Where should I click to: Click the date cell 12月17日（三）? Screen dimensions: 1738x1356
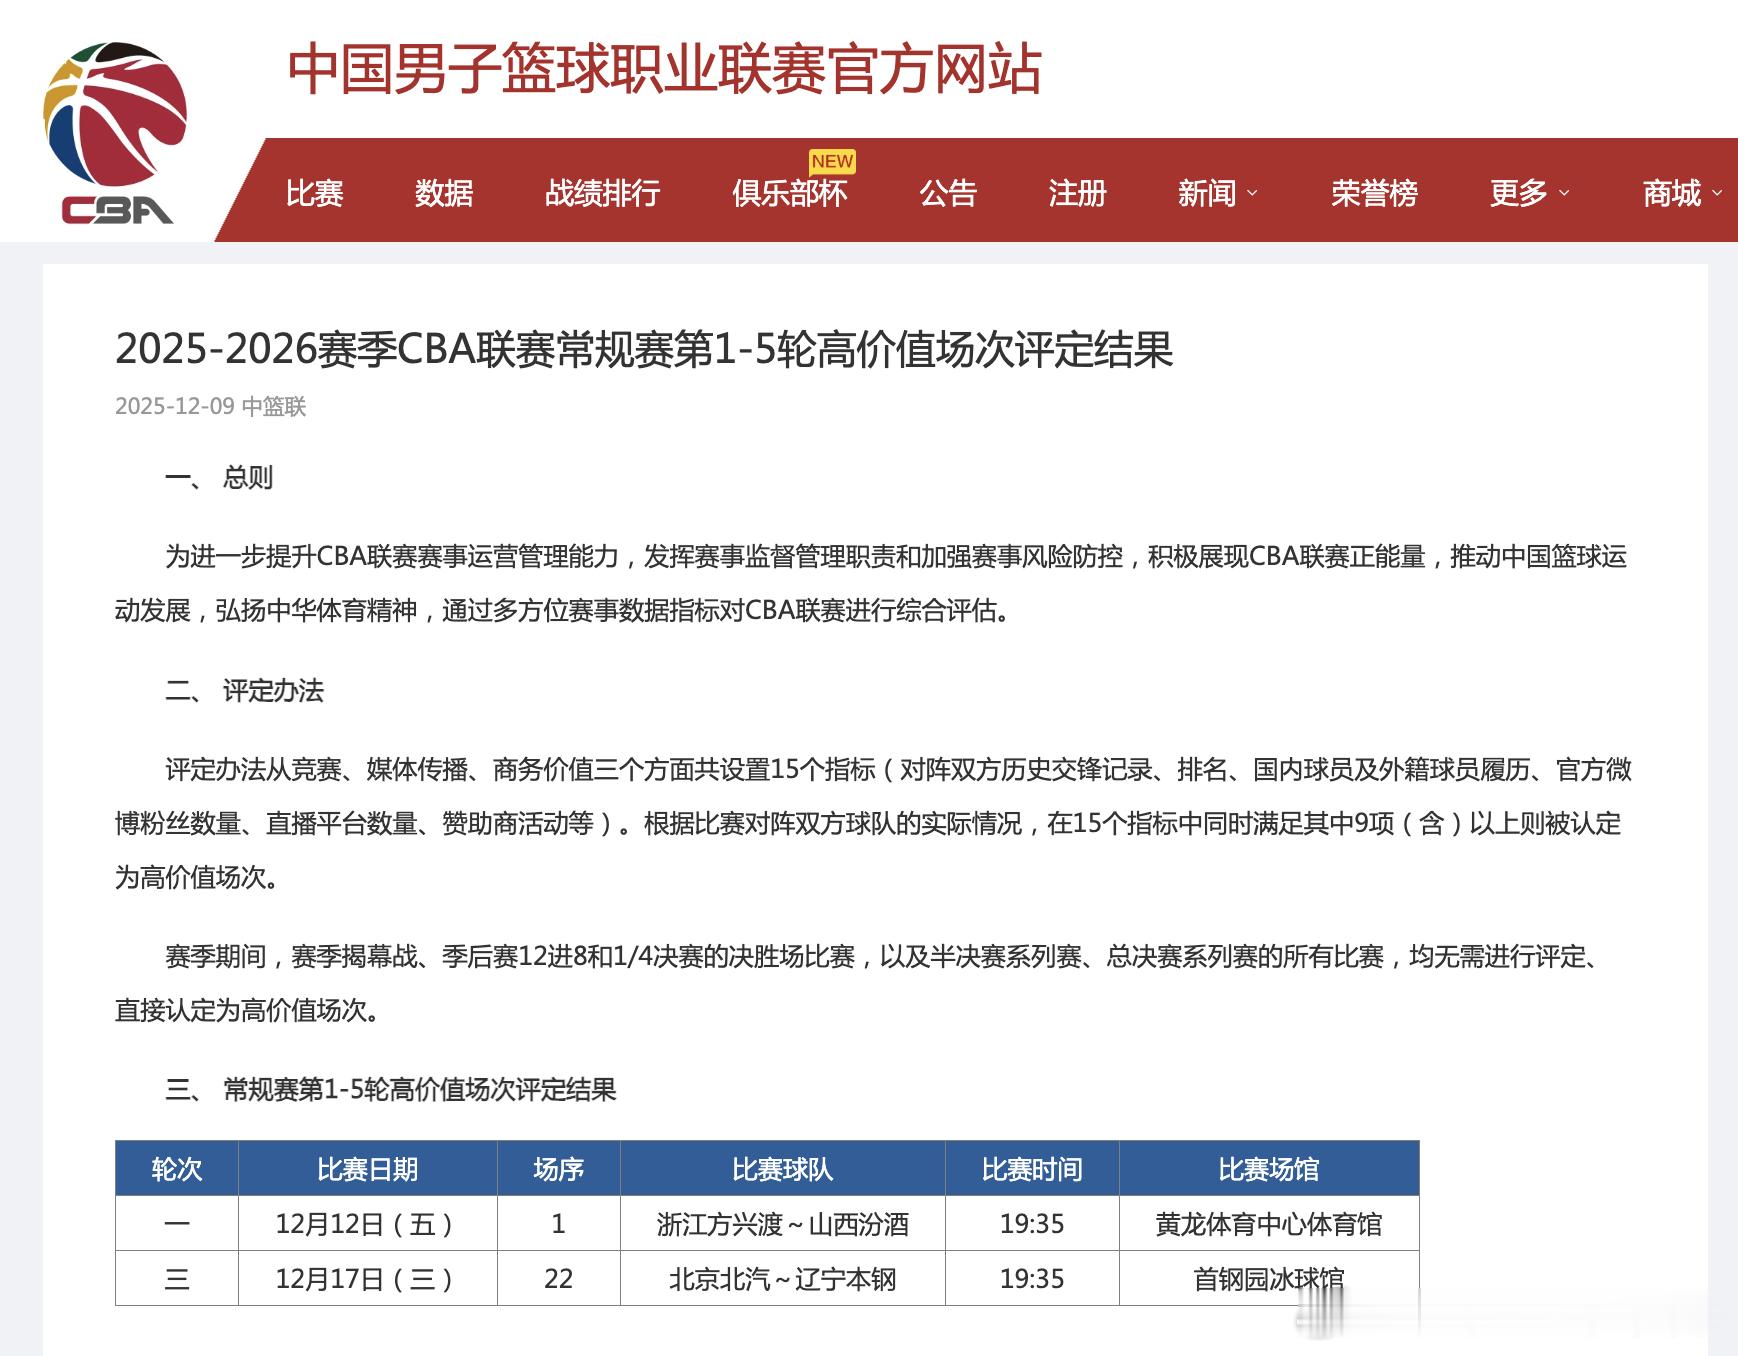[367, 1279]
